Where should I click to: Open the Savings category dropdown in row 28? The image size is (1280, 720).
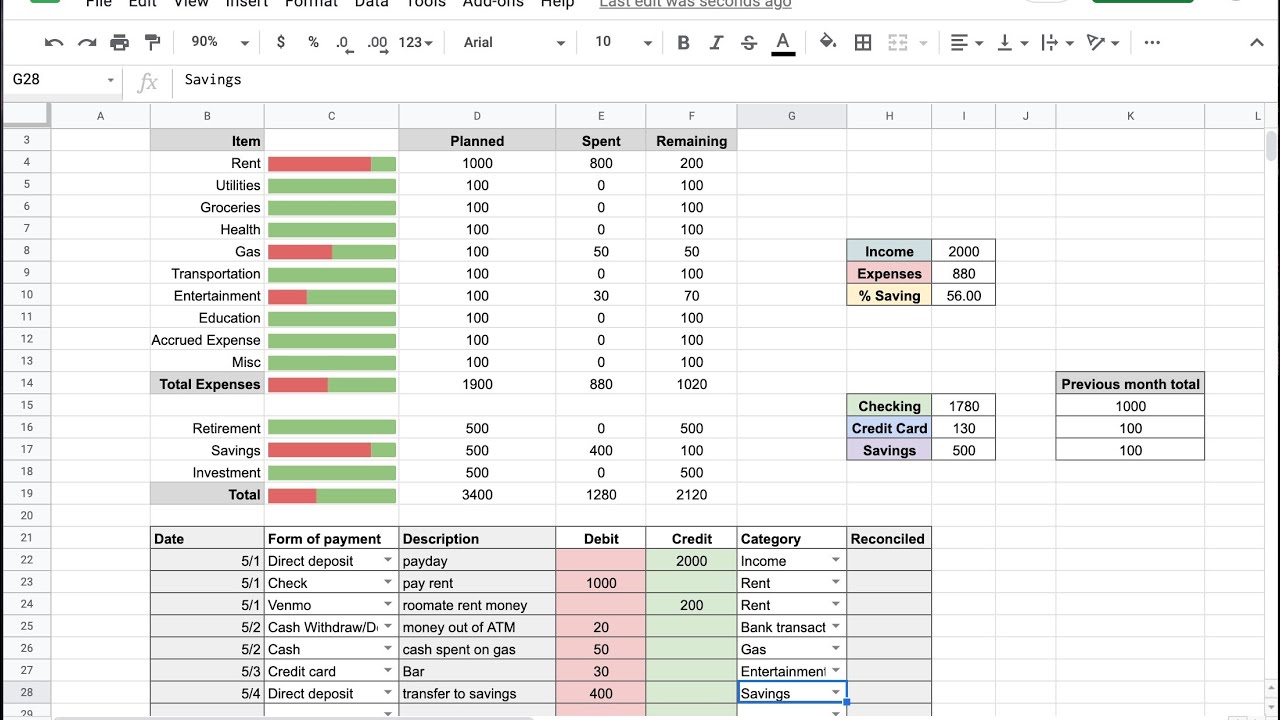coord(836,692)
